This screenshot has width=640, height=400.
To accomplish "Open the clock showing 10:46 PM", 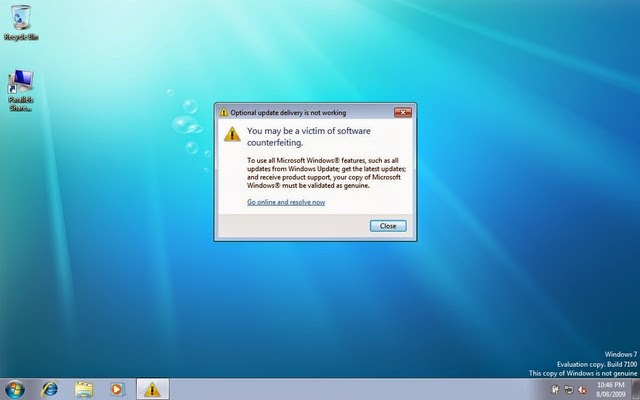I will (x=611, y=389).
